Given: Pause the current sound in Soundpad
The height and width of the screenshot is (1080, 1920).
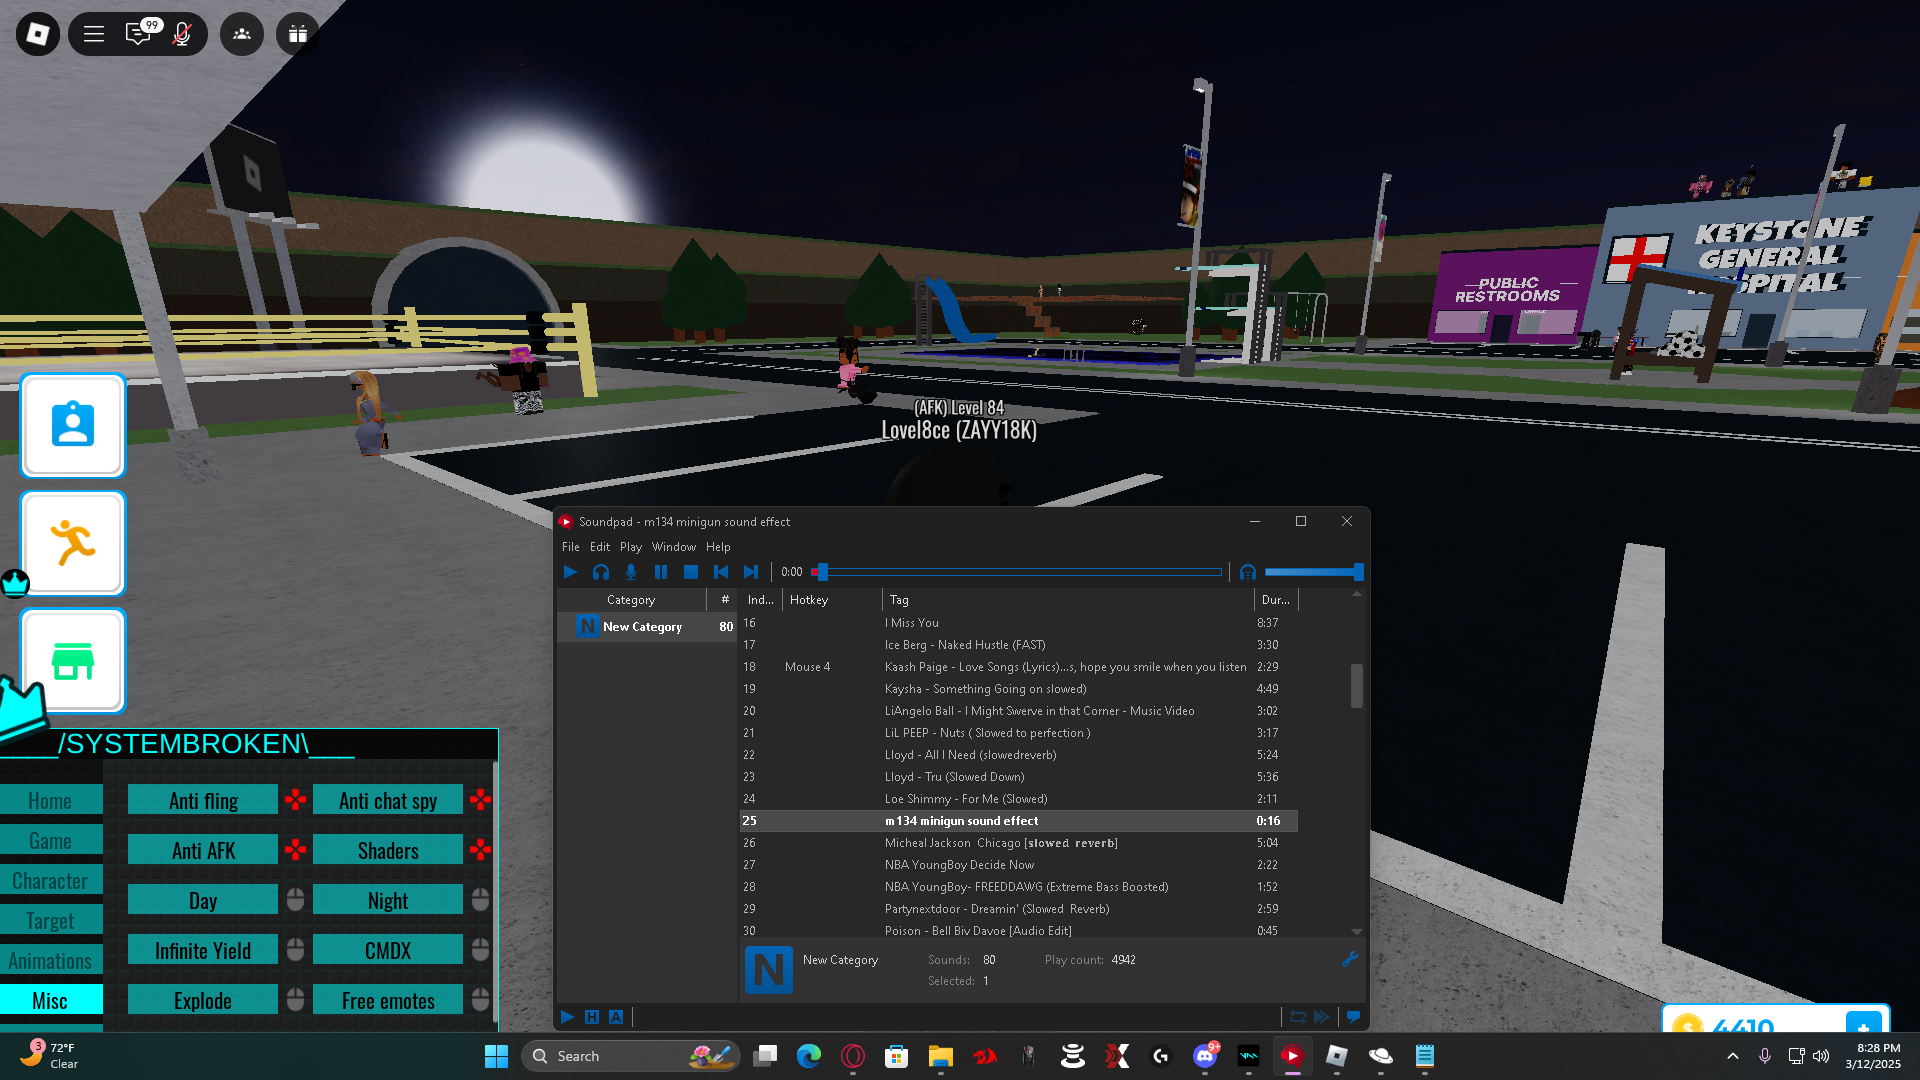Looking at the screenshot, I should coord(661,572).
